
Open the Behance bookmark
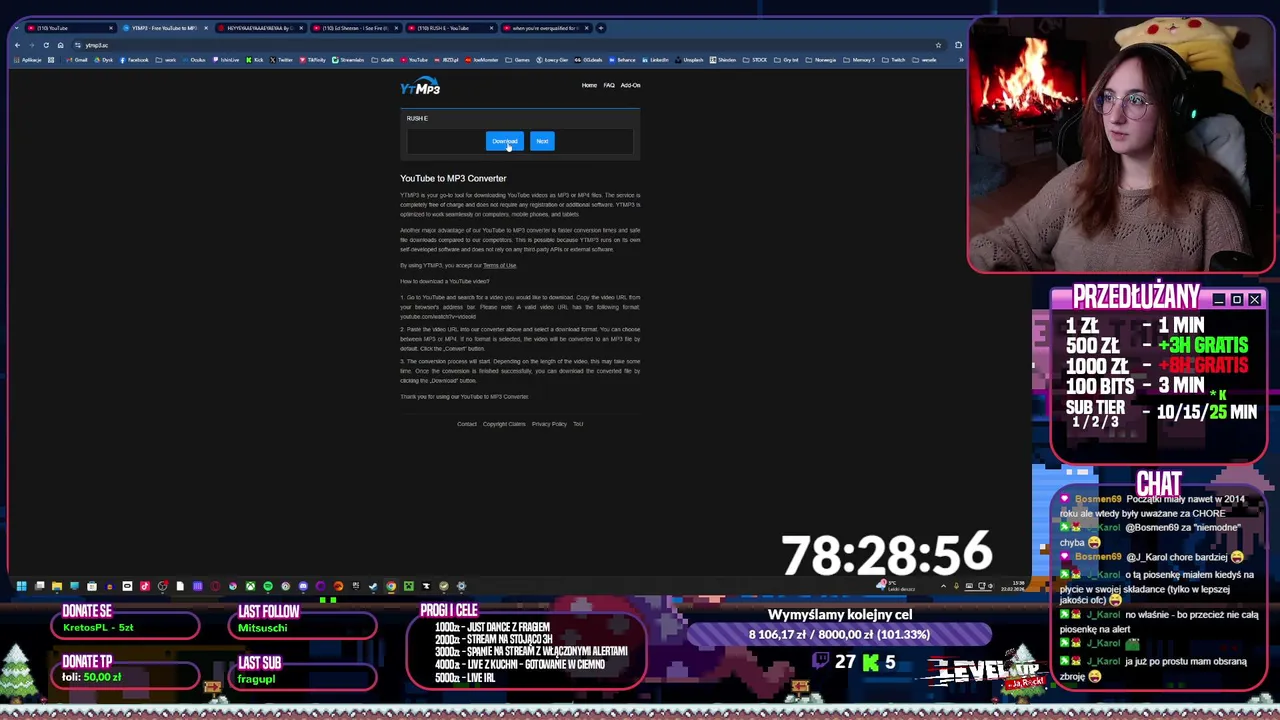click(x=622, y=60)
